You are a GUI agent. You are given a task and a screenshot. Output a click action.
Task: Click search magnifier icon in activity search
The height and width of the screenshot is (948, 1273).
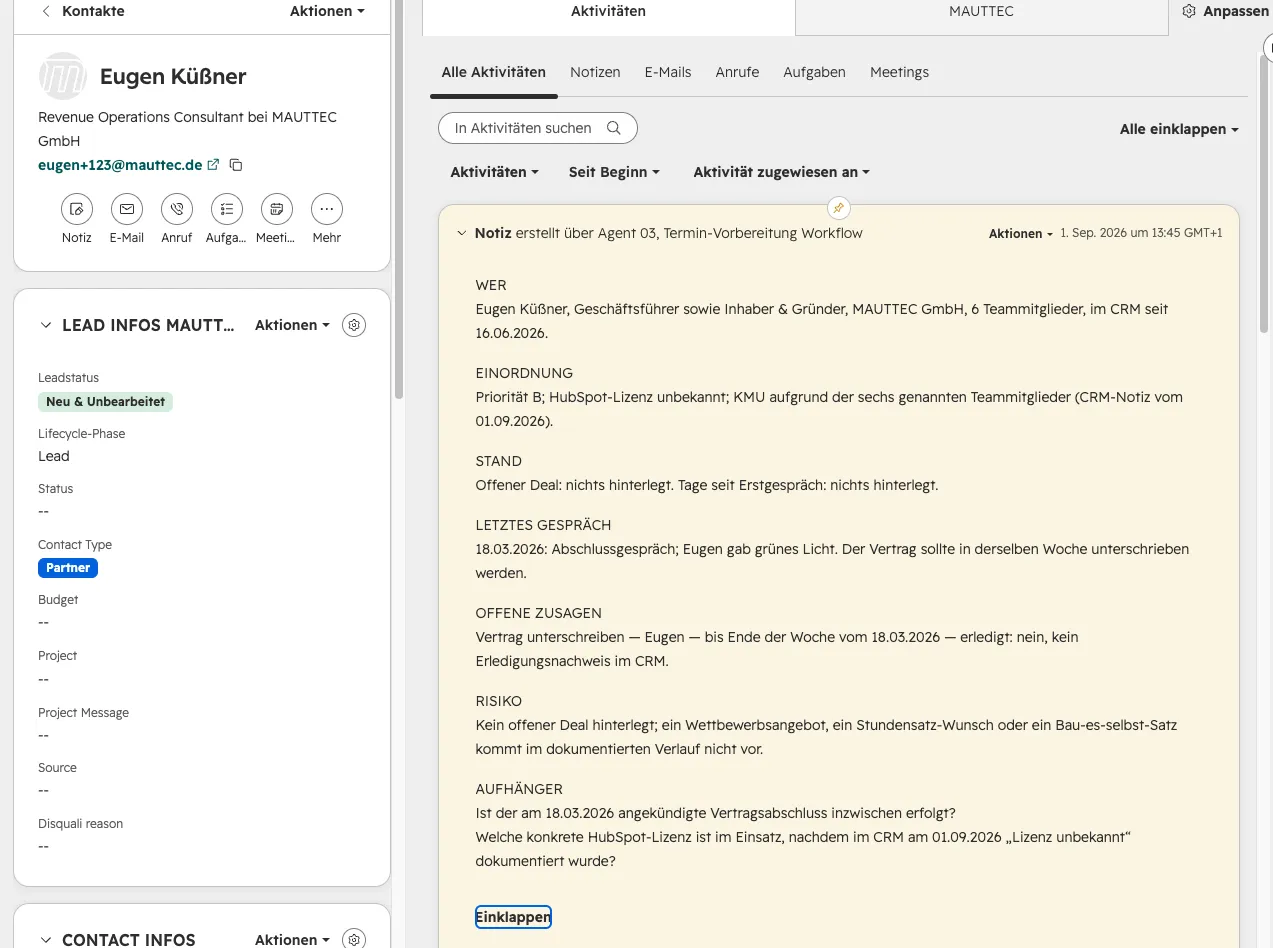[614, 128]
